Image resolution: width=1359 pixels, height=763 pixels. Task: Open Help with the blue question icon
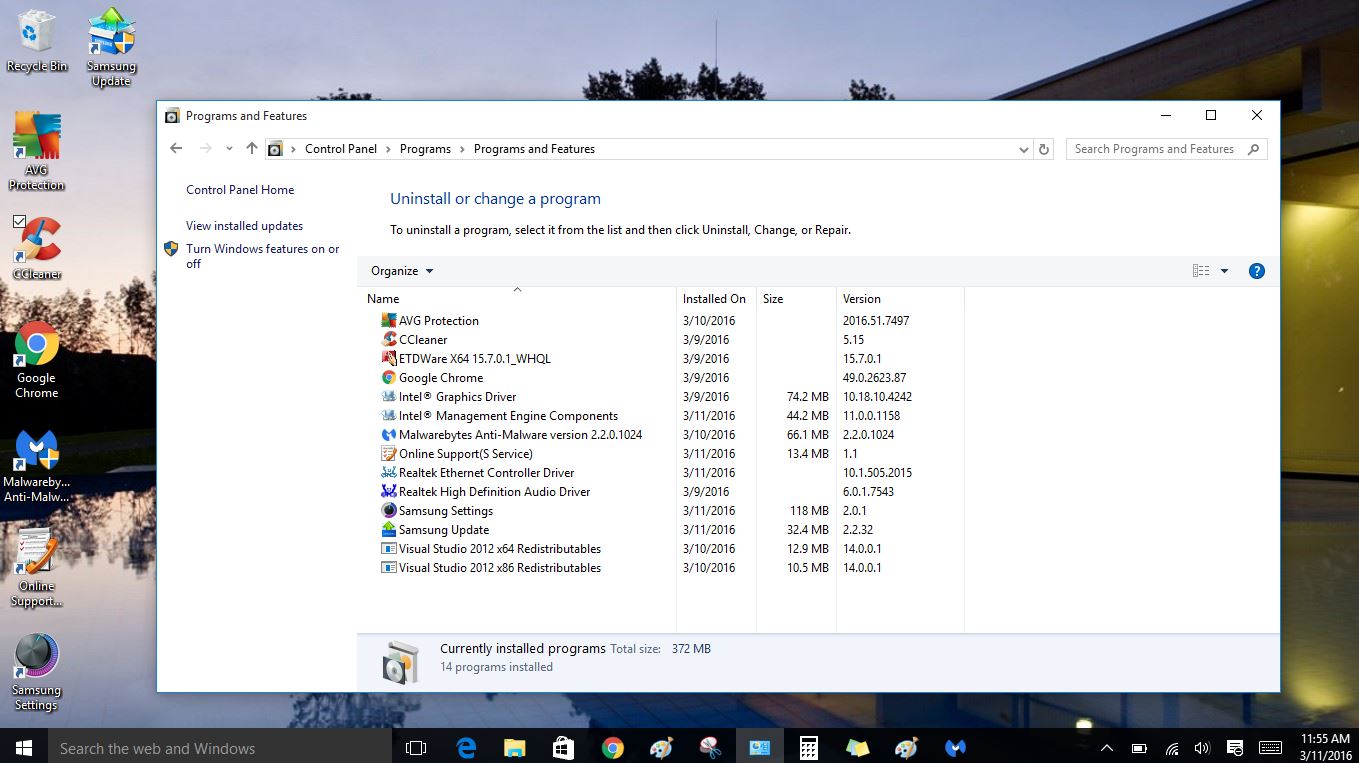coord(1257,271)
